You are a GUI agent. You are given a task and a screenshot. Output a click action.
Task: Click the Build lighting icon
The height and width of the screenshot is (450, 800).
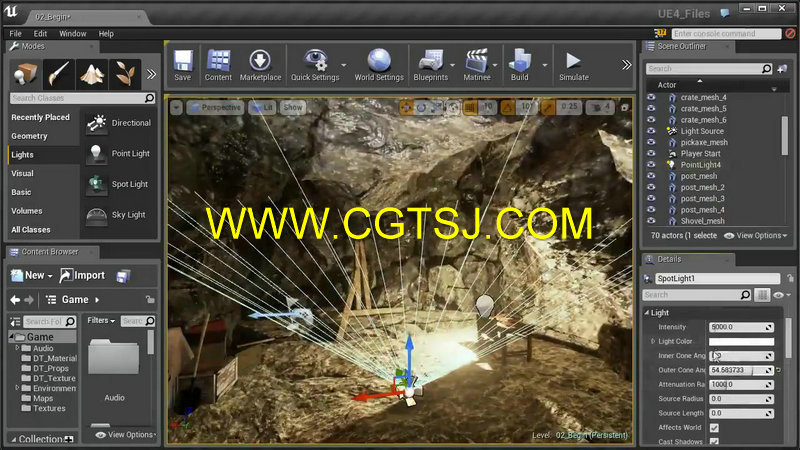coord(519,65)
